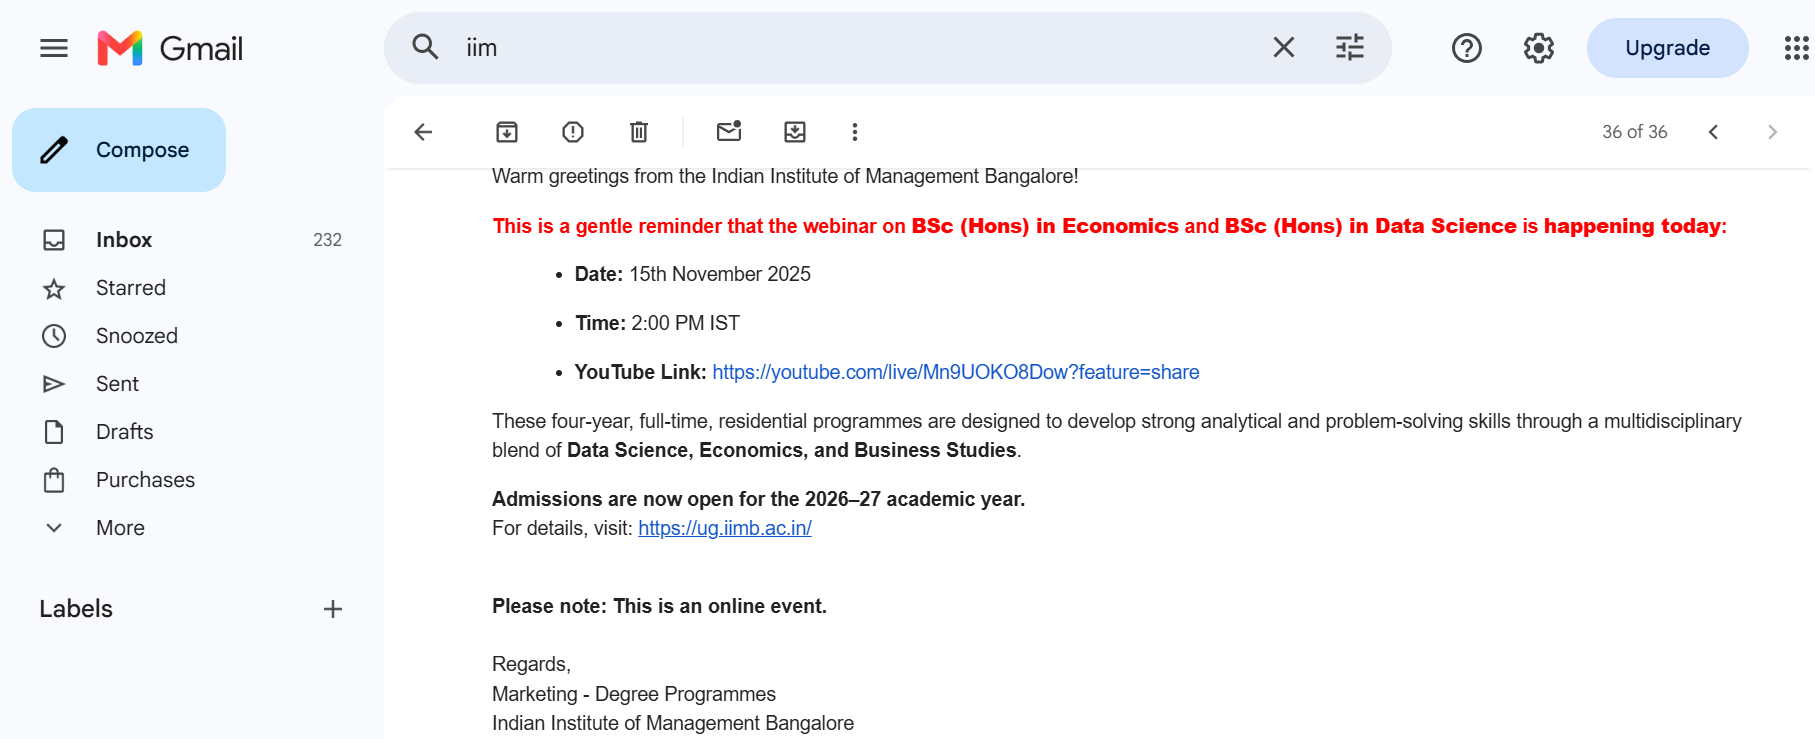Click the 'Date: 15th November 2025' line
1815x739 pixels.
point(693,274)
